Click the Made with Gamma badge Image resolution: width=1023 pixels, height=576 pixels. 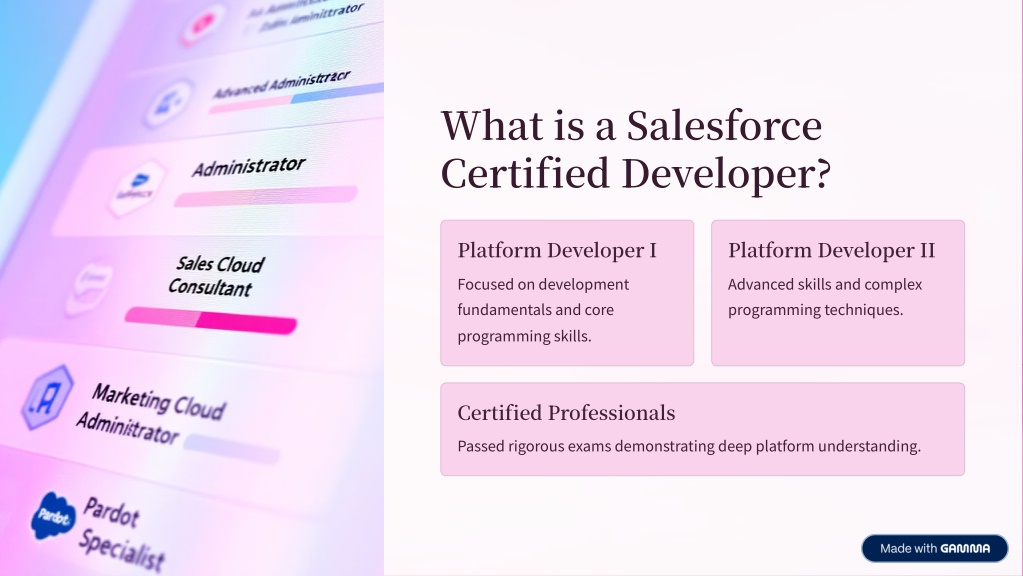click(934, 549)
